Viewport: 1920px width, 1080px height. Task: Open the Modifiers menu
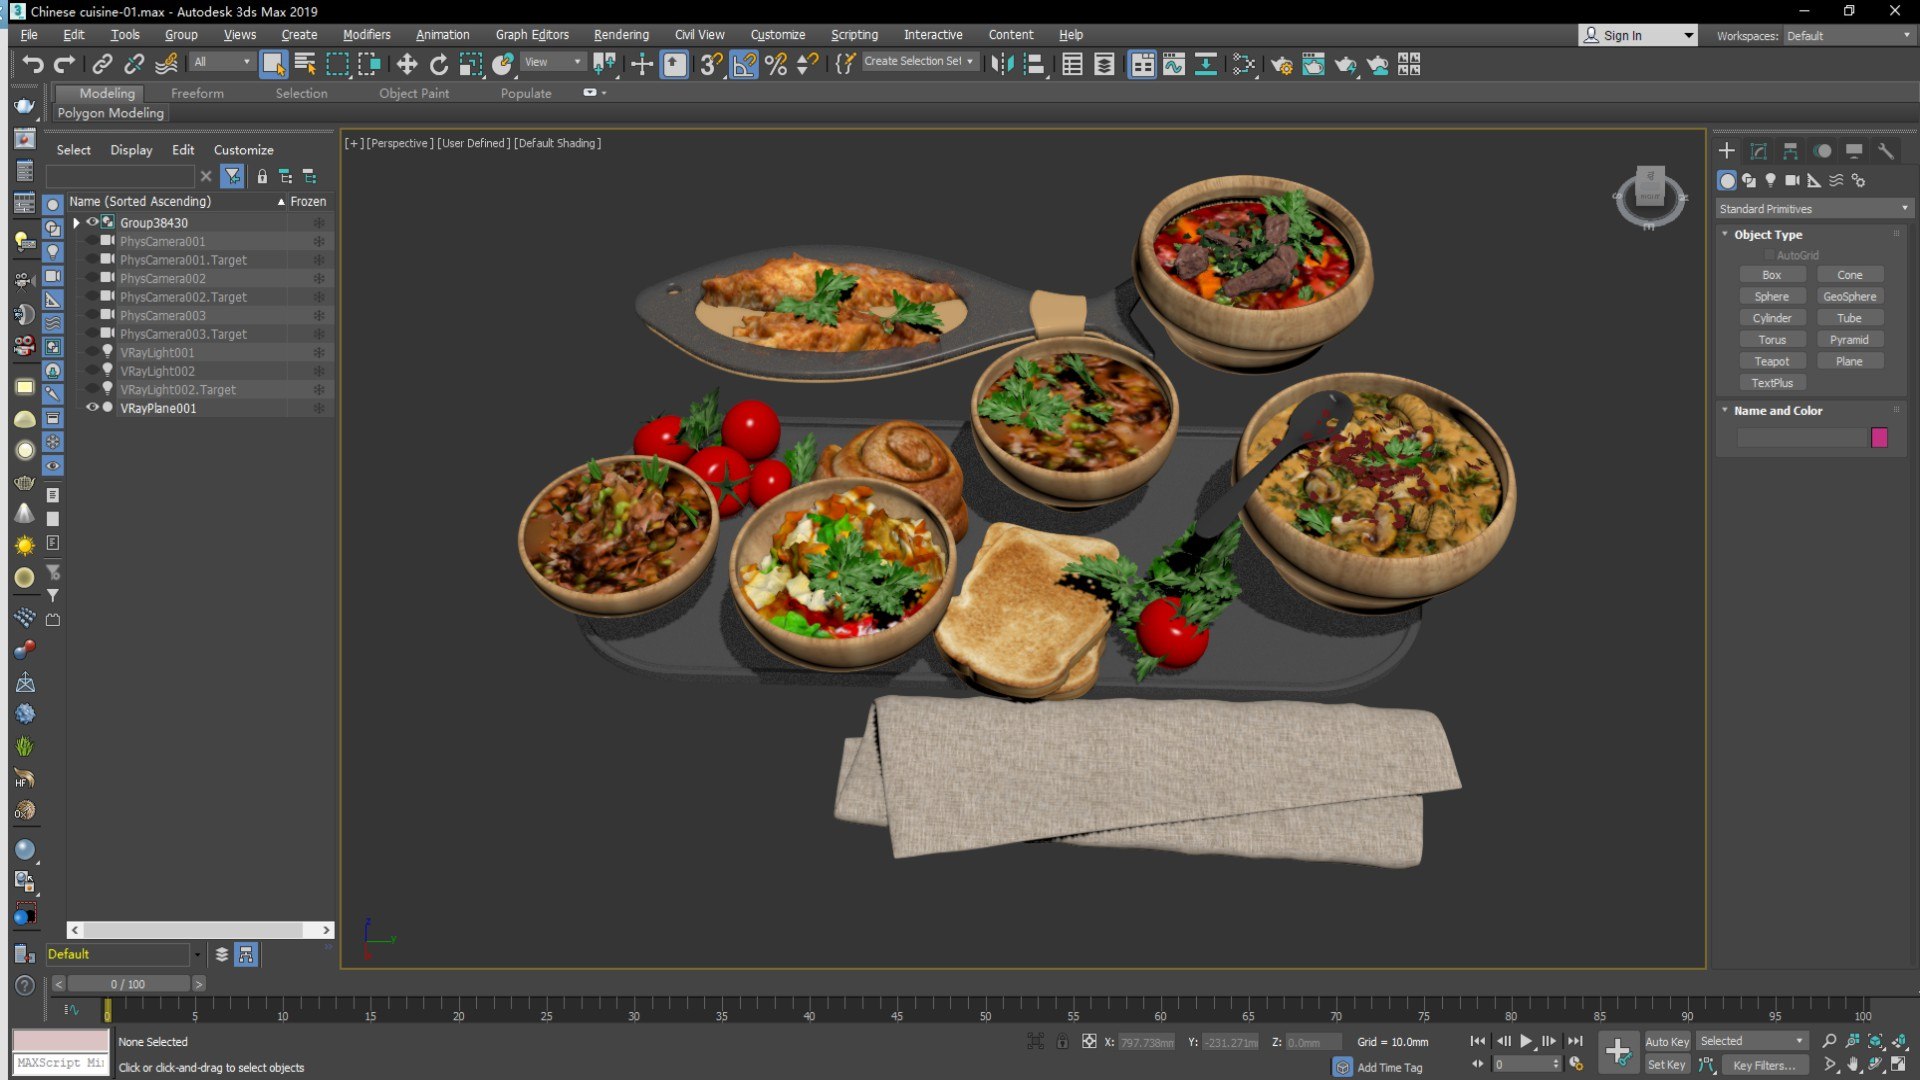(366, 35)
